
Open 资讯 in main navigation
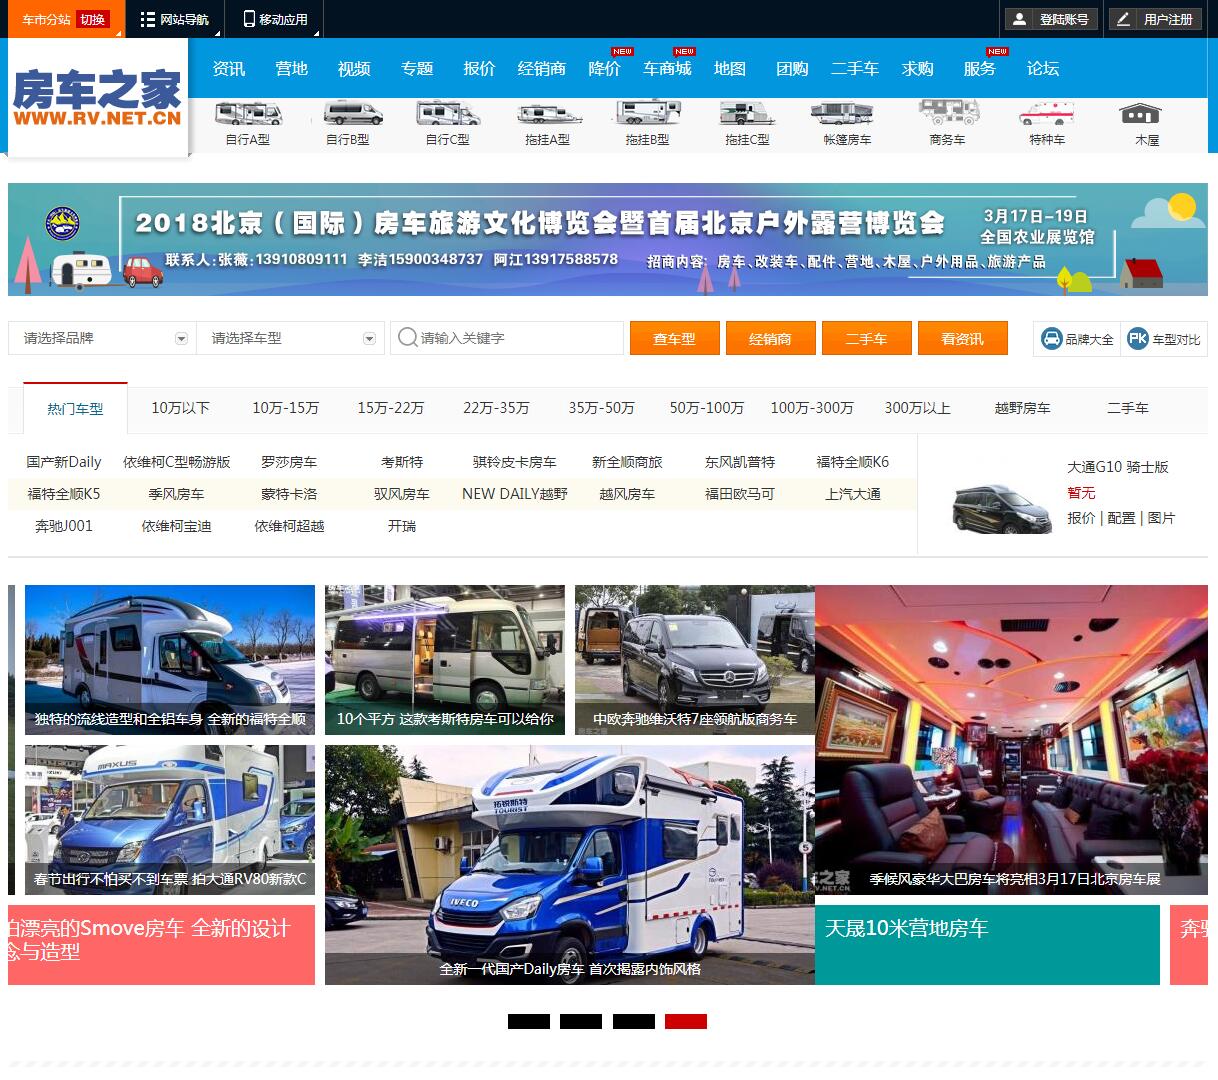[x=229, y=68]
